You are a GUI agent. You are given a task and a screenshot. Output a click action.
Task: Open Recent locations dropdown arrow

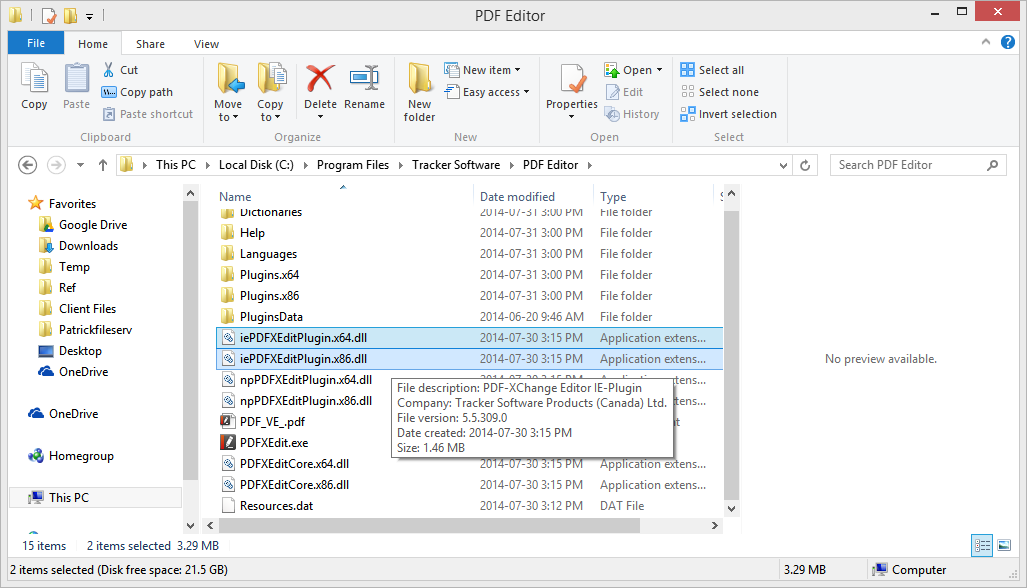coord(81,165)
